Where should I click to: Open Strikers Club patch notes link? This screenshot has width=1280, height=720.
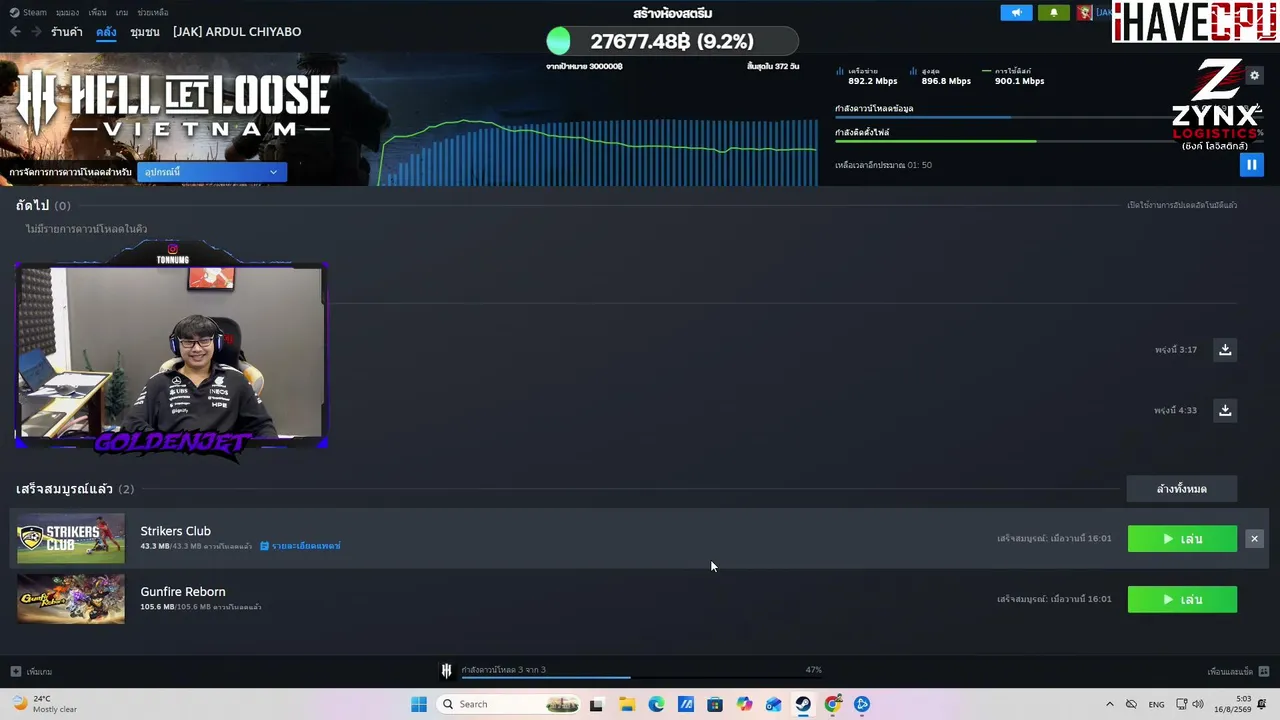300,546
